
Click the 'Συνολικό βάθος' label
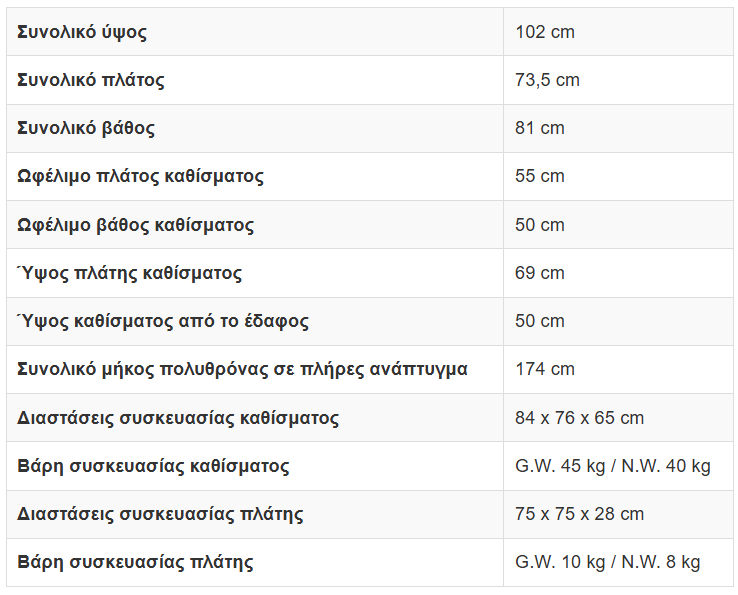click(86, 128)
